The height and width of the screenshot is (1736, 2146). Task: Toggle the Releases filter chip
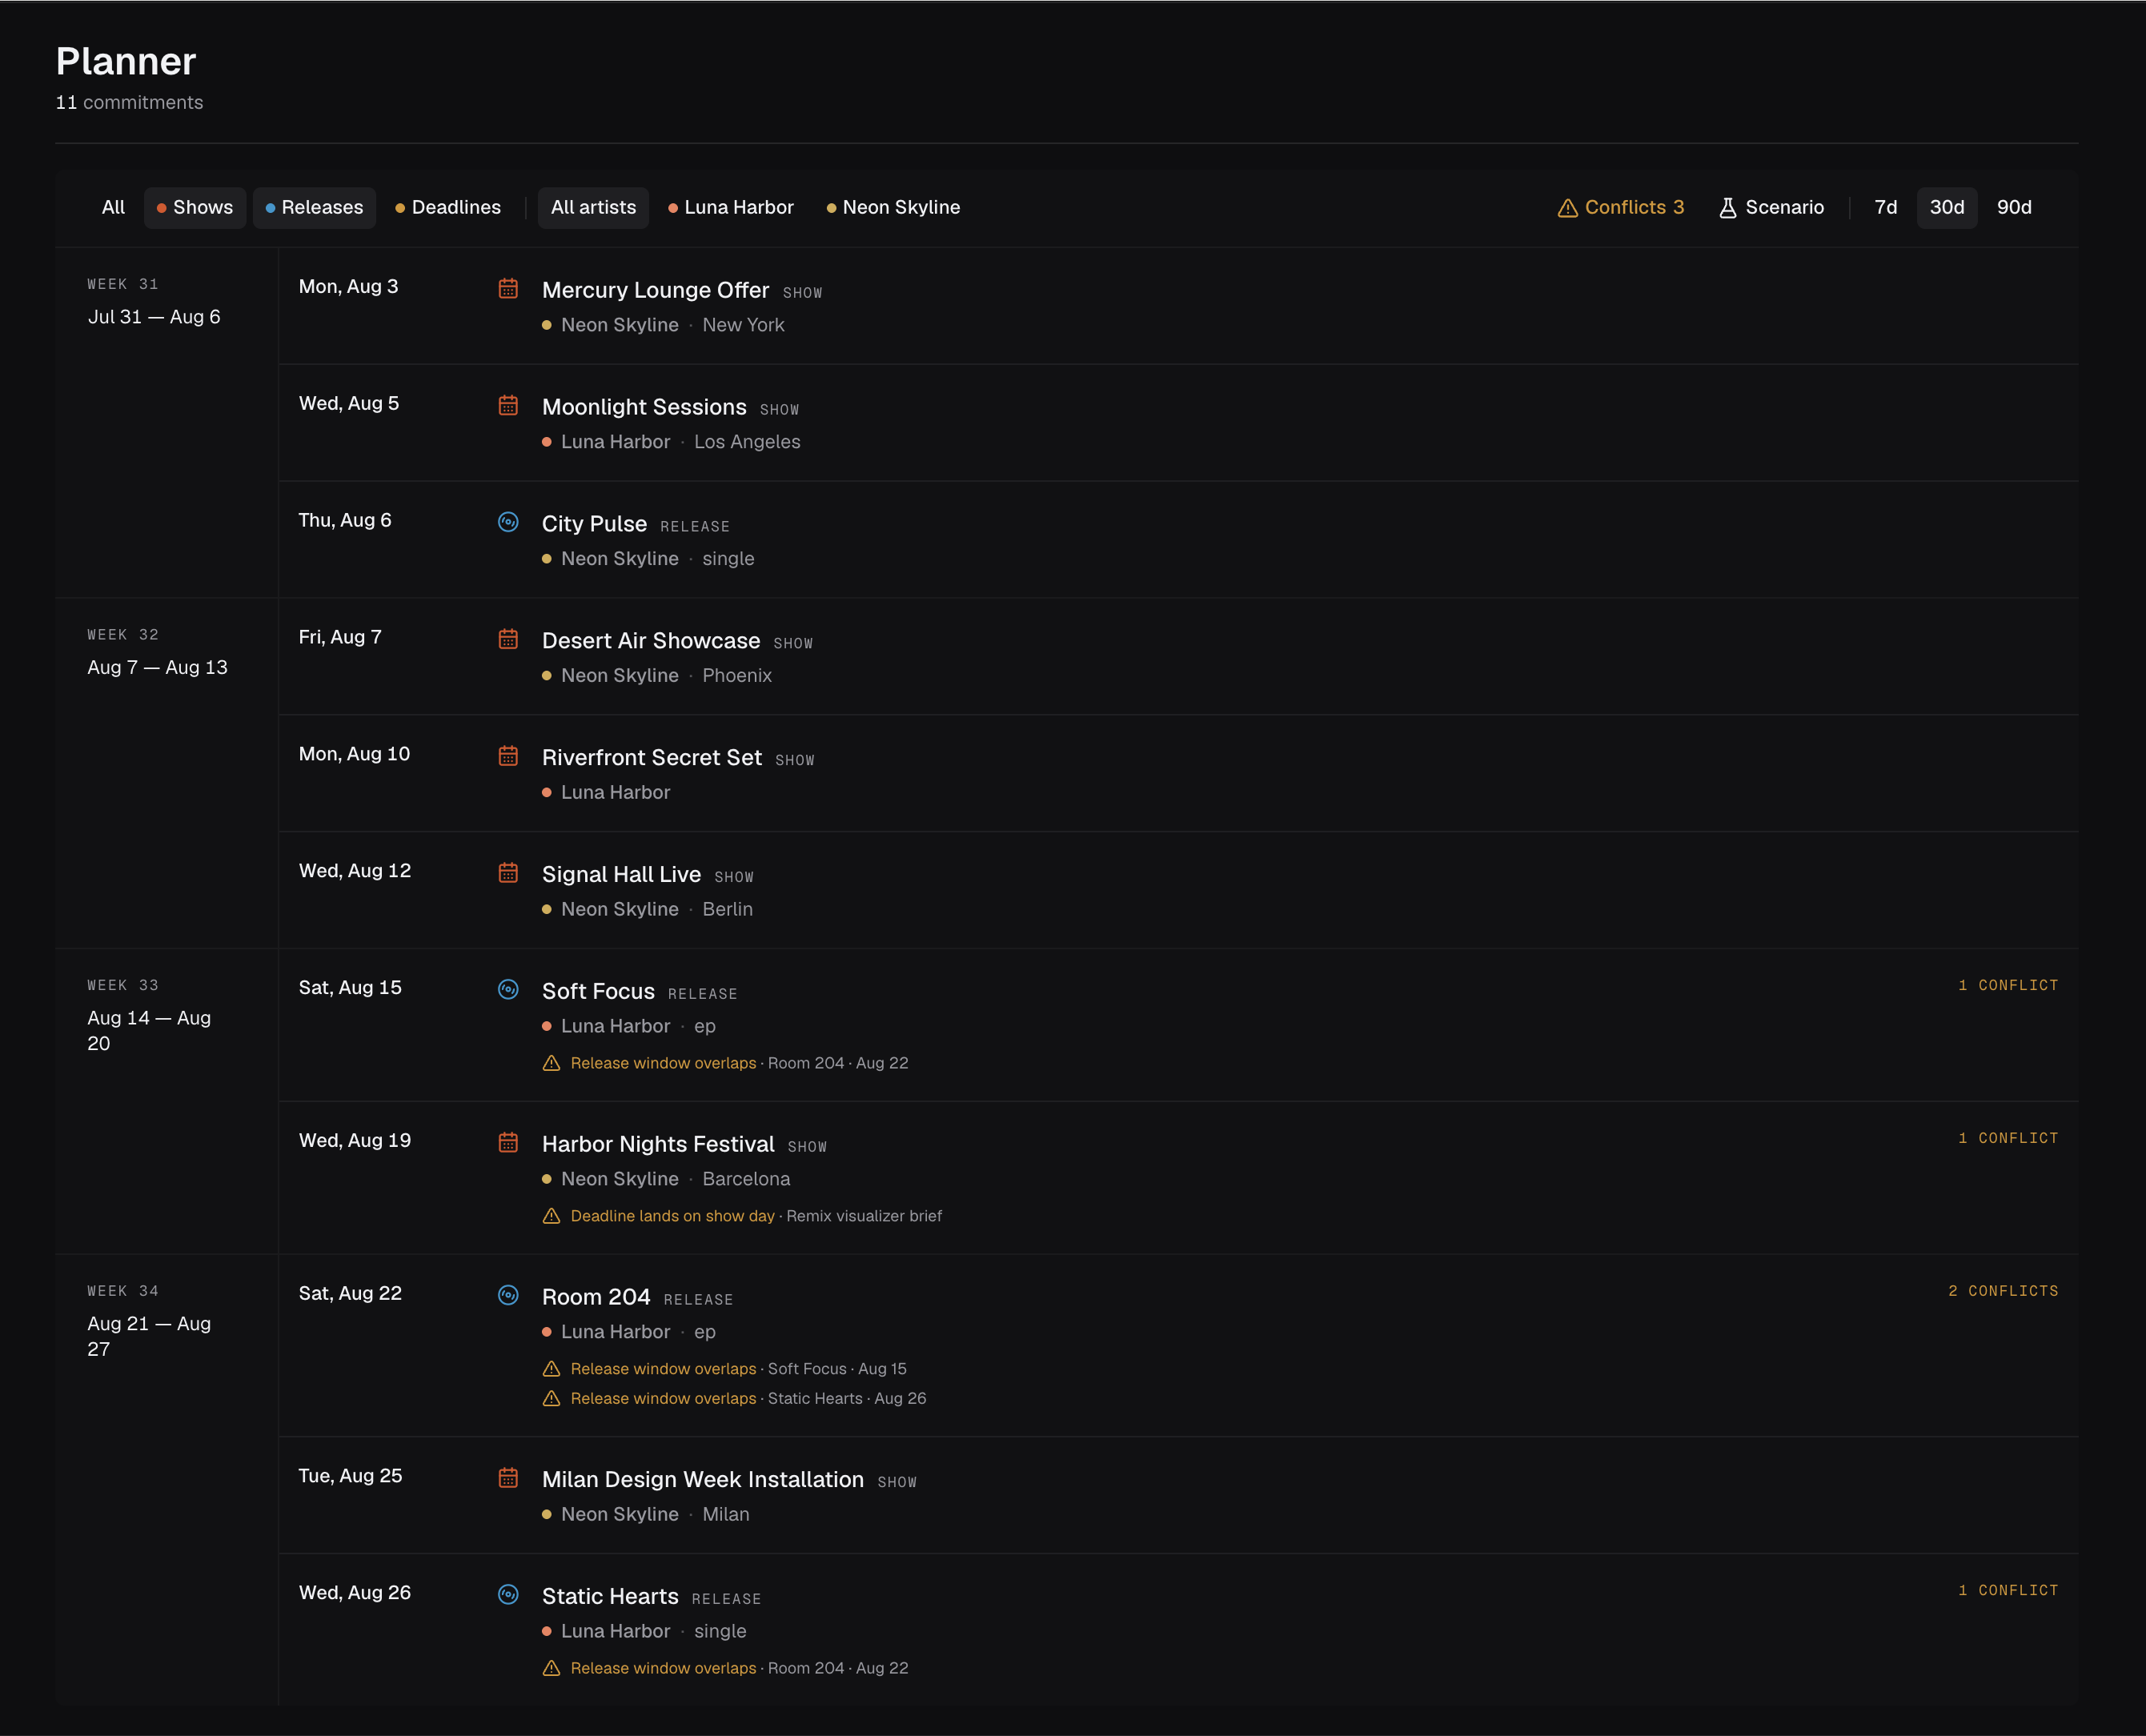[314, 208]
